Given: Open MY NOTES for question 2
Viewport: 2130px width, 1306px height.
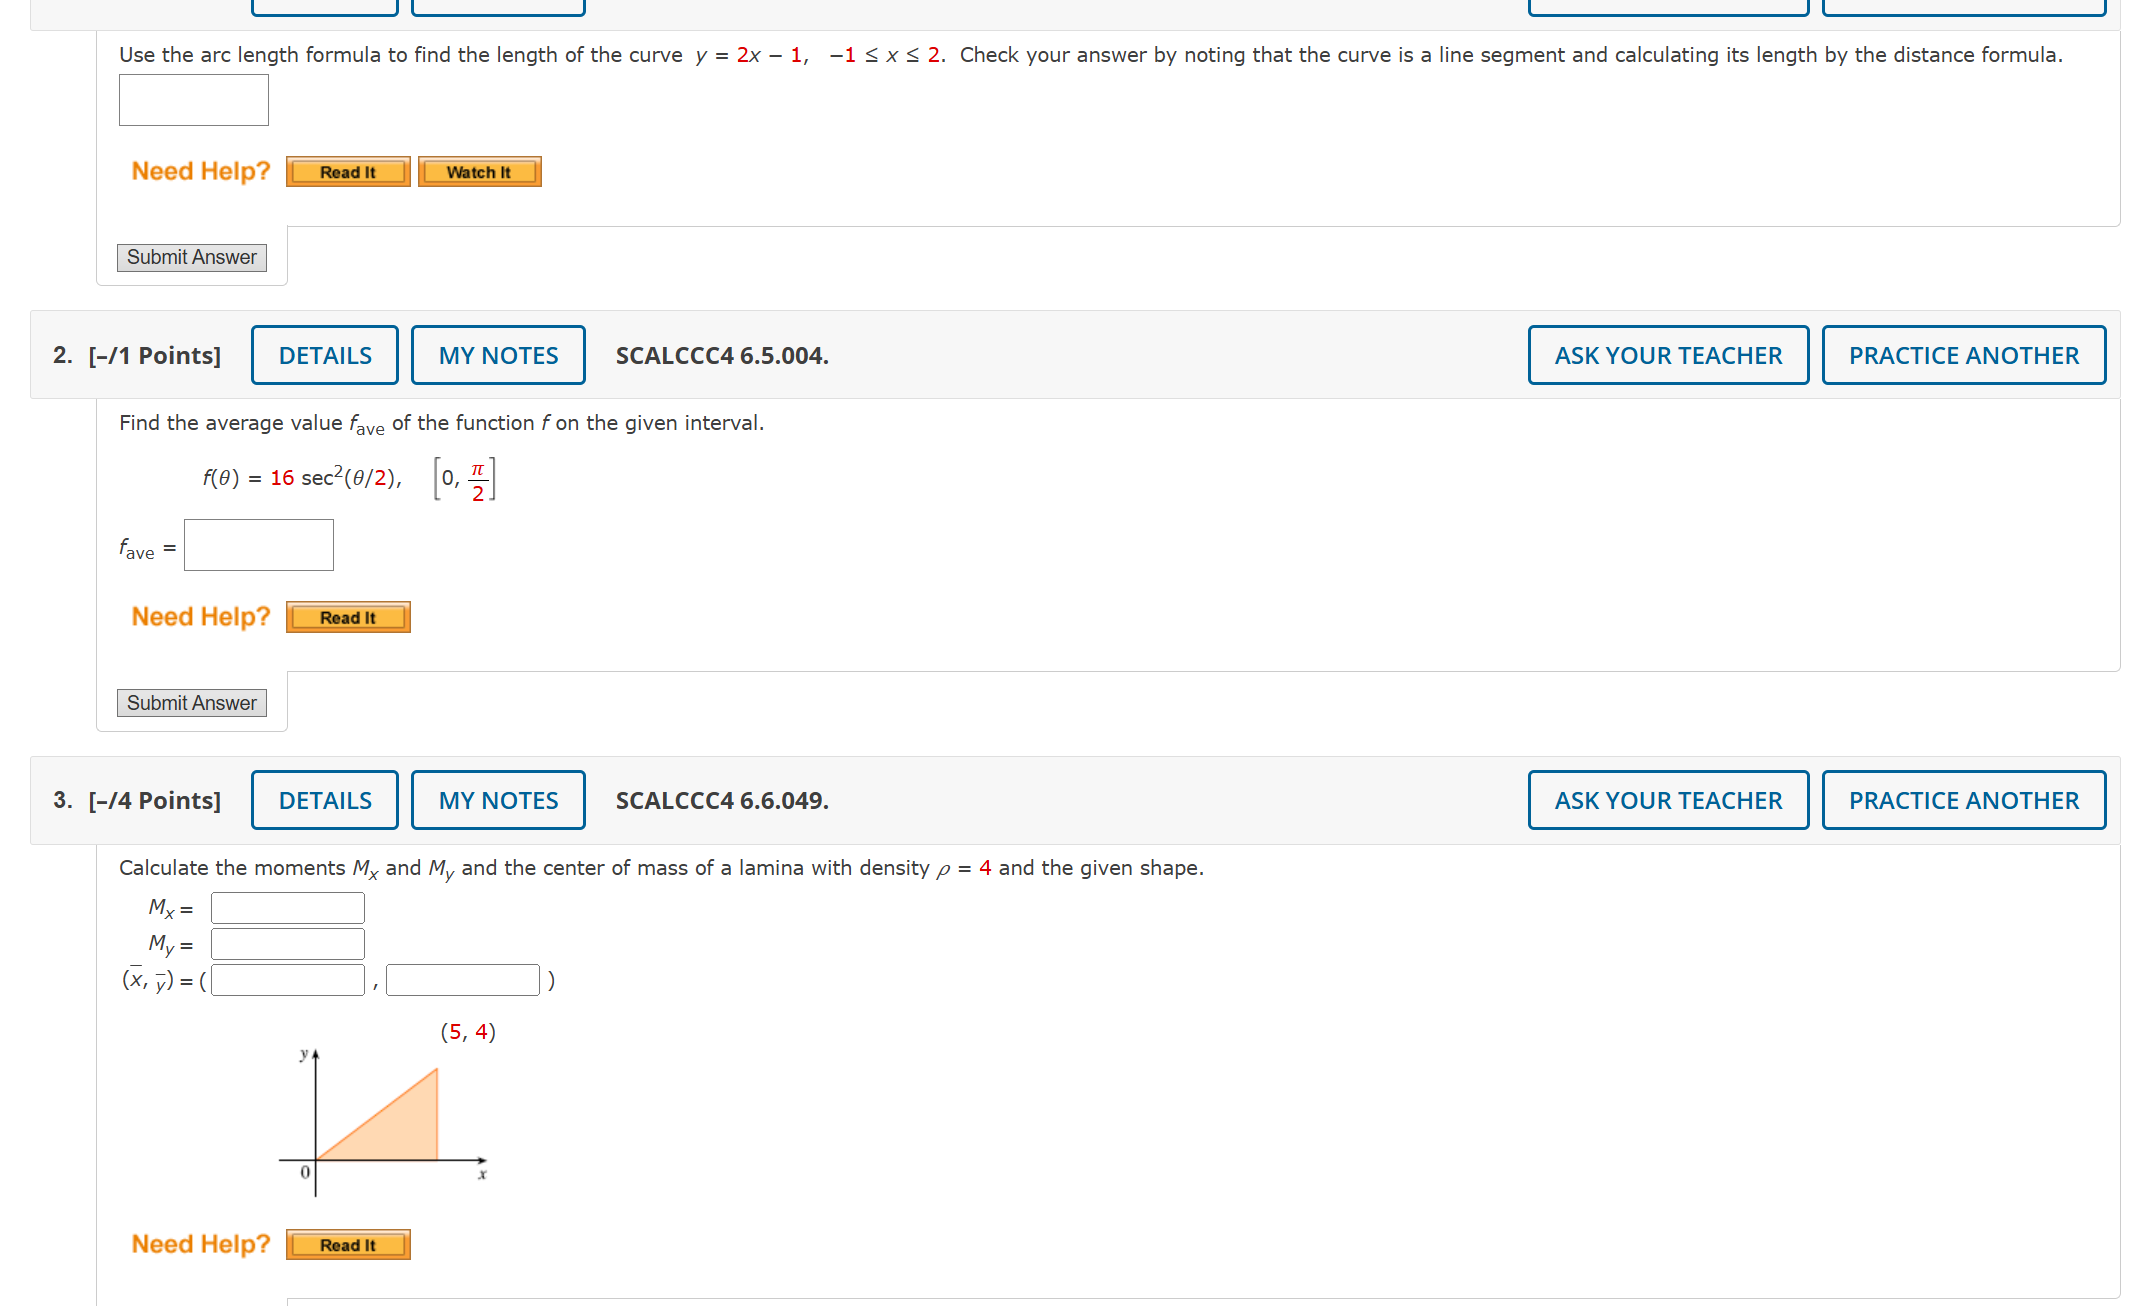Looking at the screenshot, I should [x=498, y=355].
